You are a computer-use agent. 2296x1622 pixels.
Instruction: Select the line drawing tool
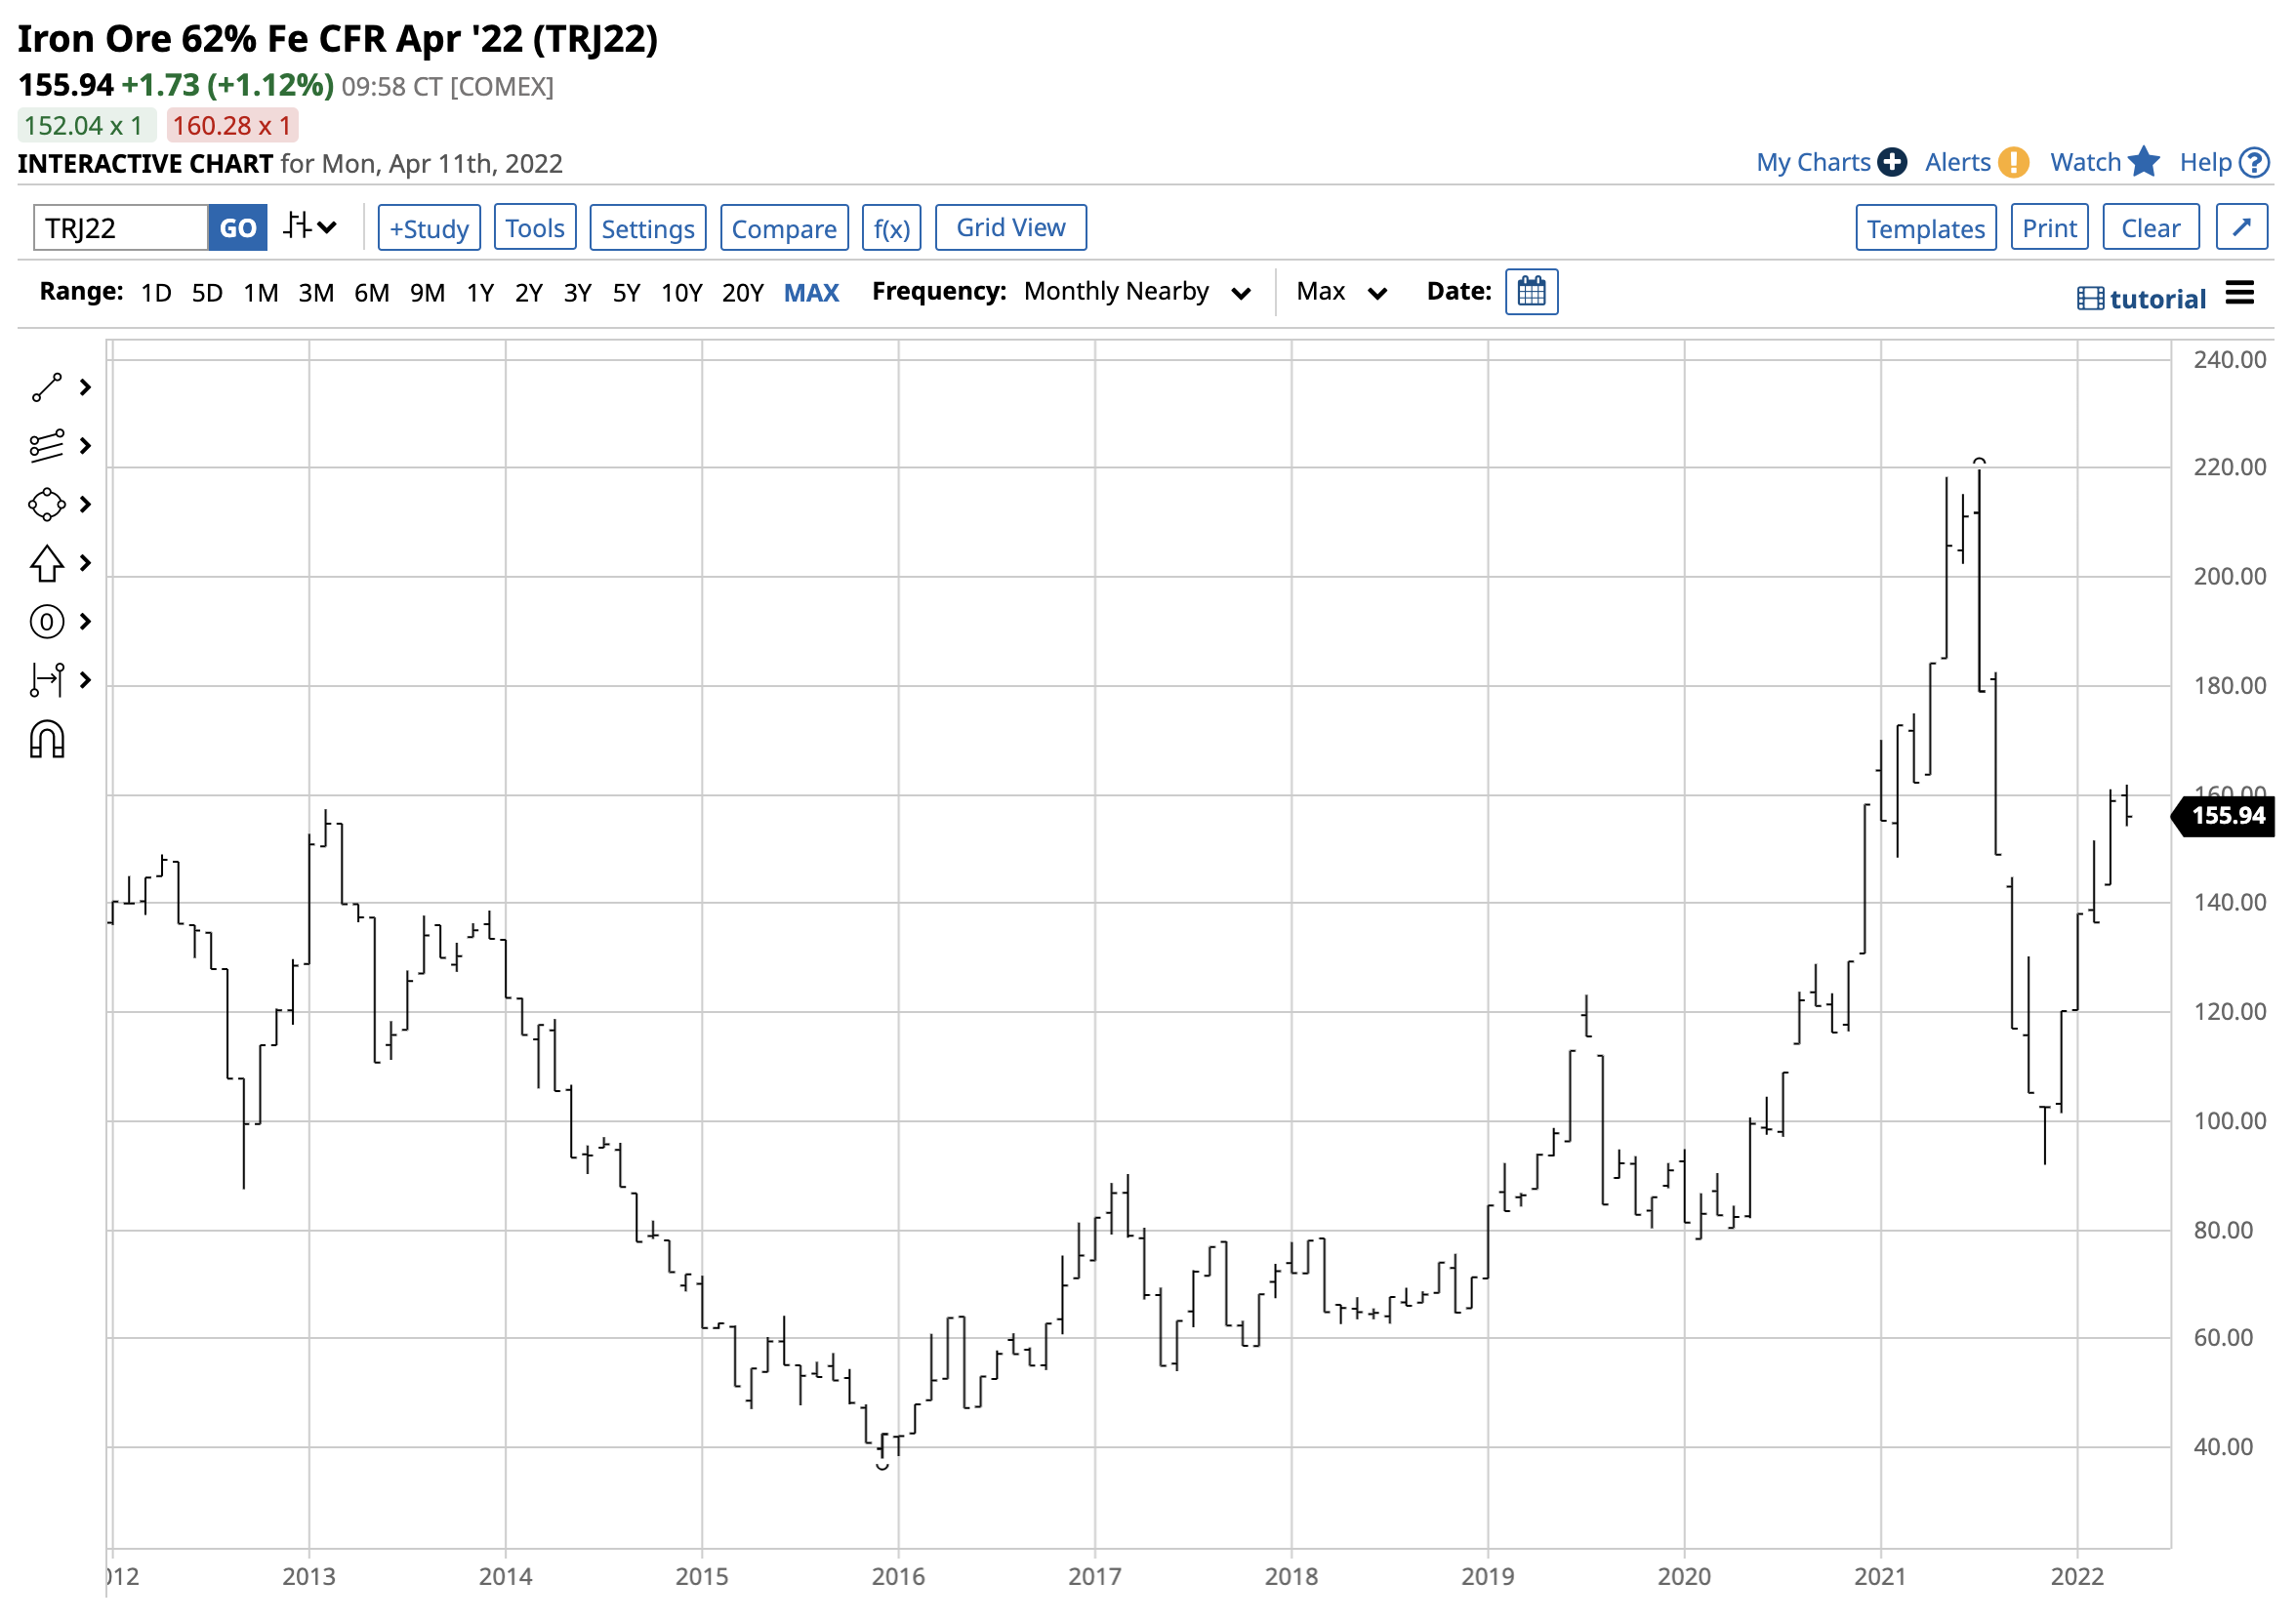[x=47, y=388]
